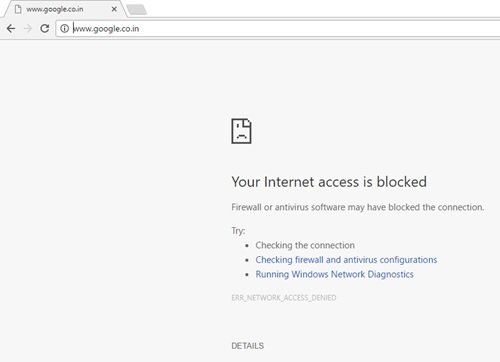Click the firewall or antivirus blocked message
The width and height of the screenshot is (500, 362).
pos(358,207)
